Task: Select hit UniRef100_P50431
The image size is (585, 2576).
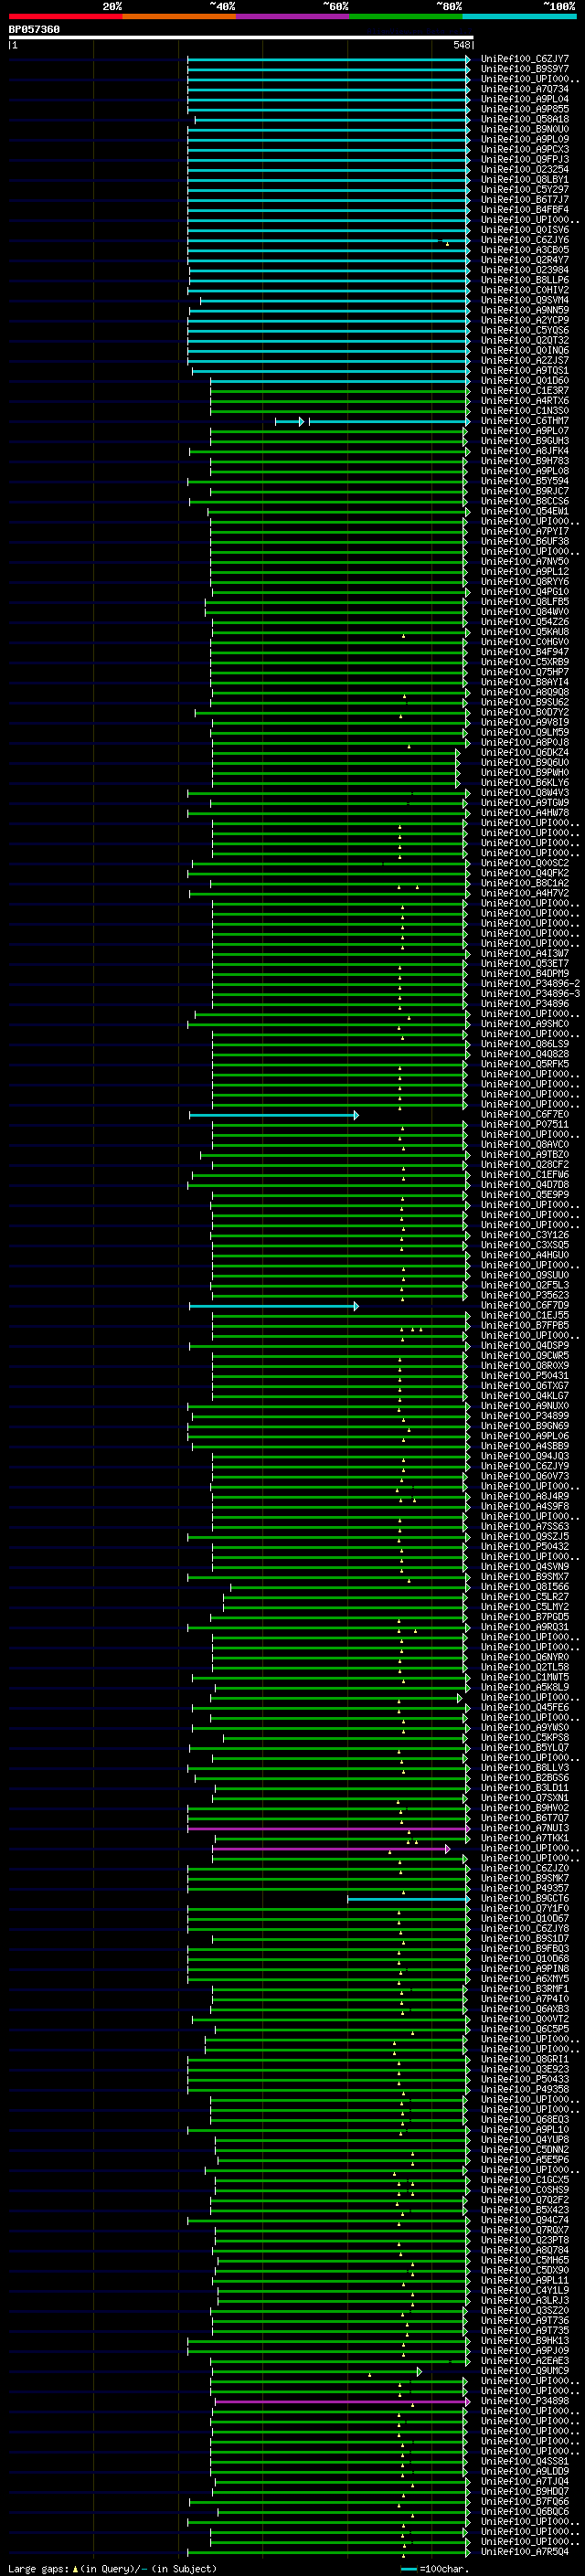Action: 524,1376
